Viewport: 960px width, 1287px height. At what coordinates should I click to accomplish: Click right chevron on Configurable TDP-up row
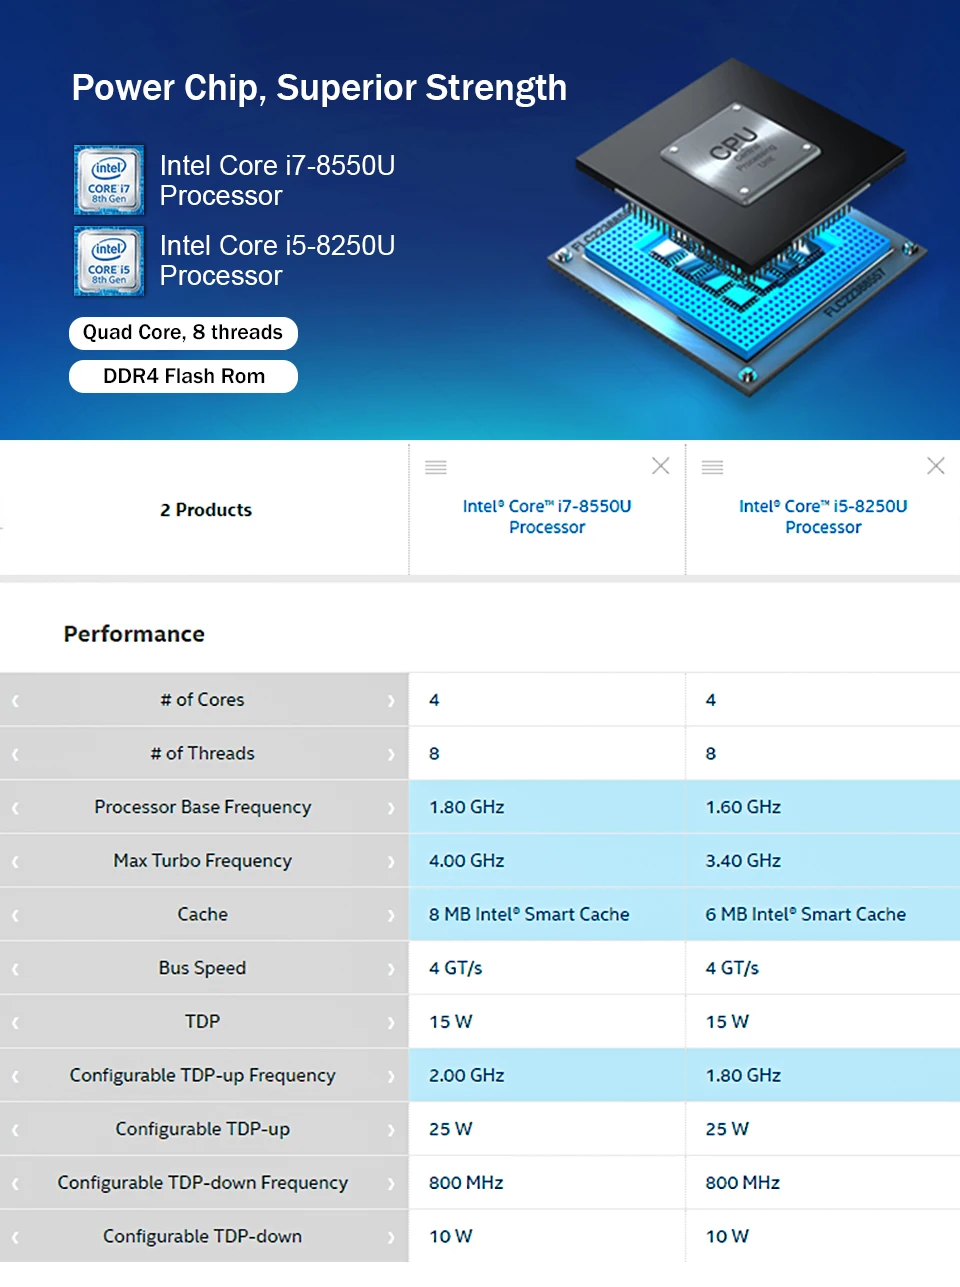click(391, 1130)
